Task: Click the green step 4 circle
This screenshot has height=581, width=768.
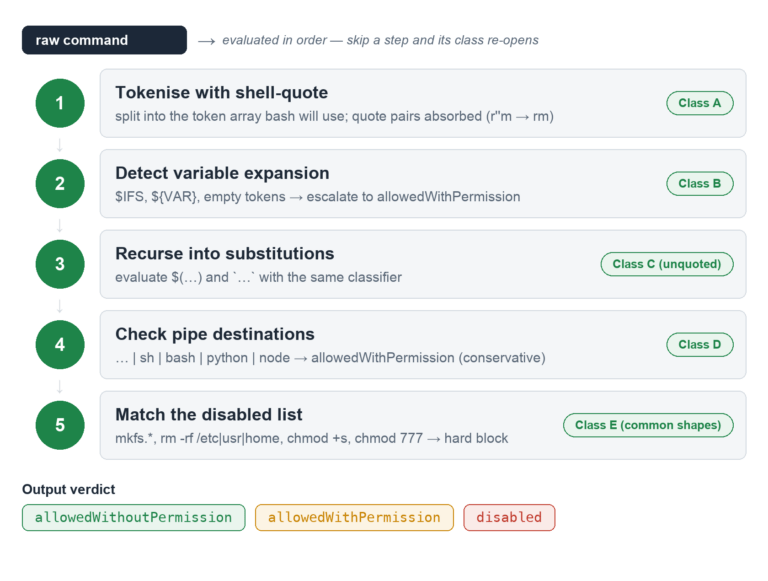Action: pyautogui.click(x=60, y=344)
